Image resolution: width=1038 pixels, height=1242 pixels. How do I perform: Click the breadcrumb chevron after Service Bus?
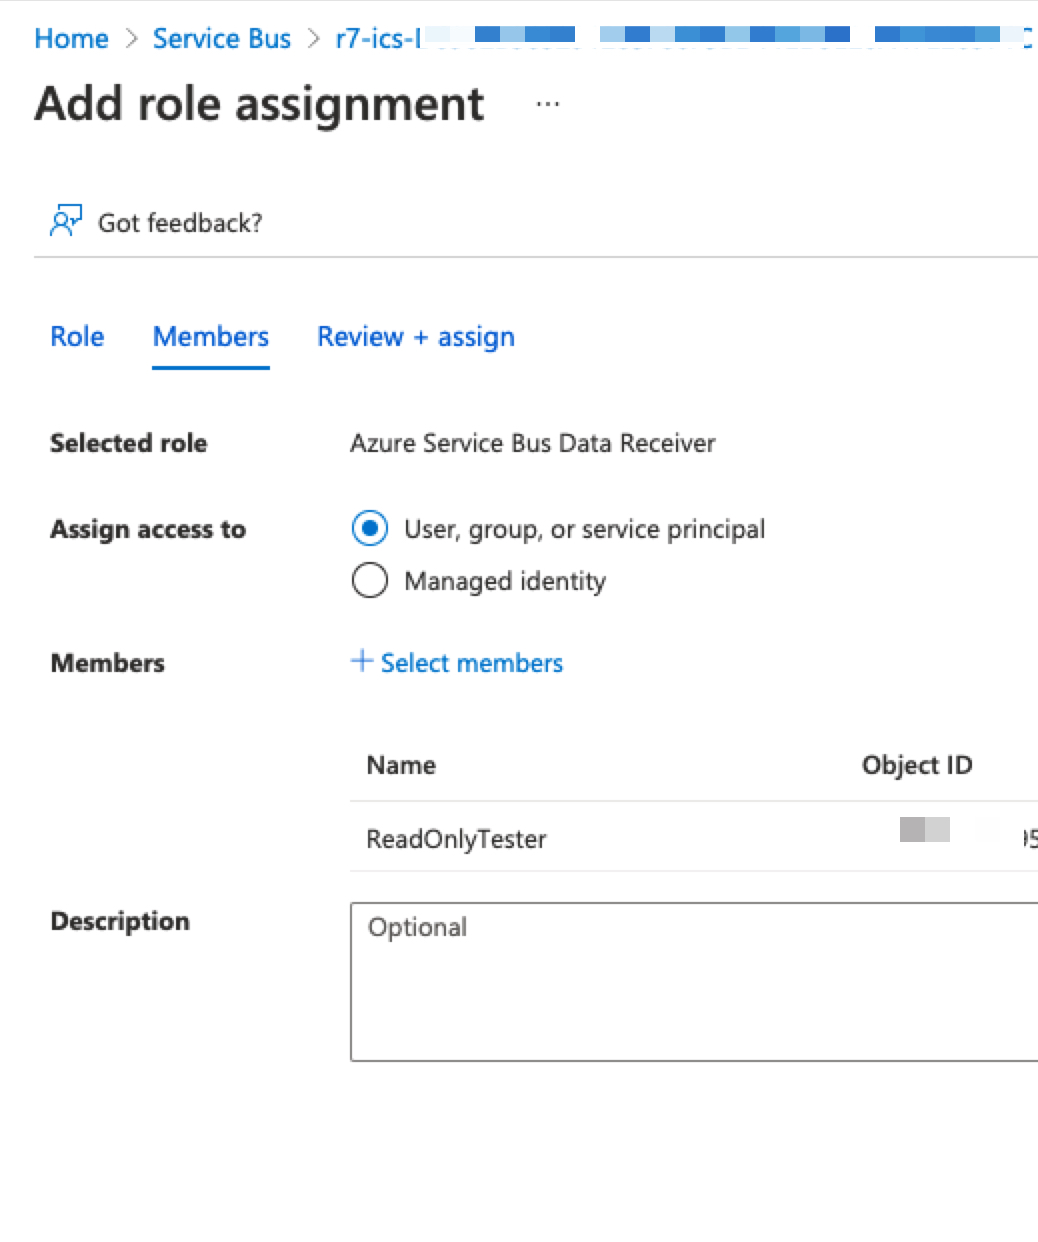(314, 39)
